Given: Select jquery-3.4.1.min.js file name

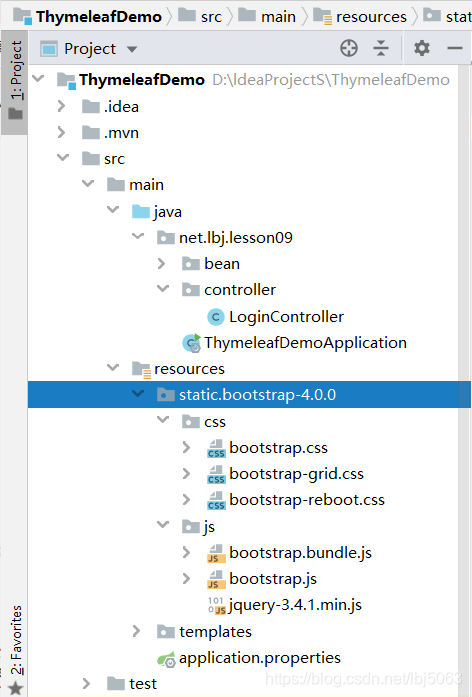Looking at the screenshot, I should (295, 605).
